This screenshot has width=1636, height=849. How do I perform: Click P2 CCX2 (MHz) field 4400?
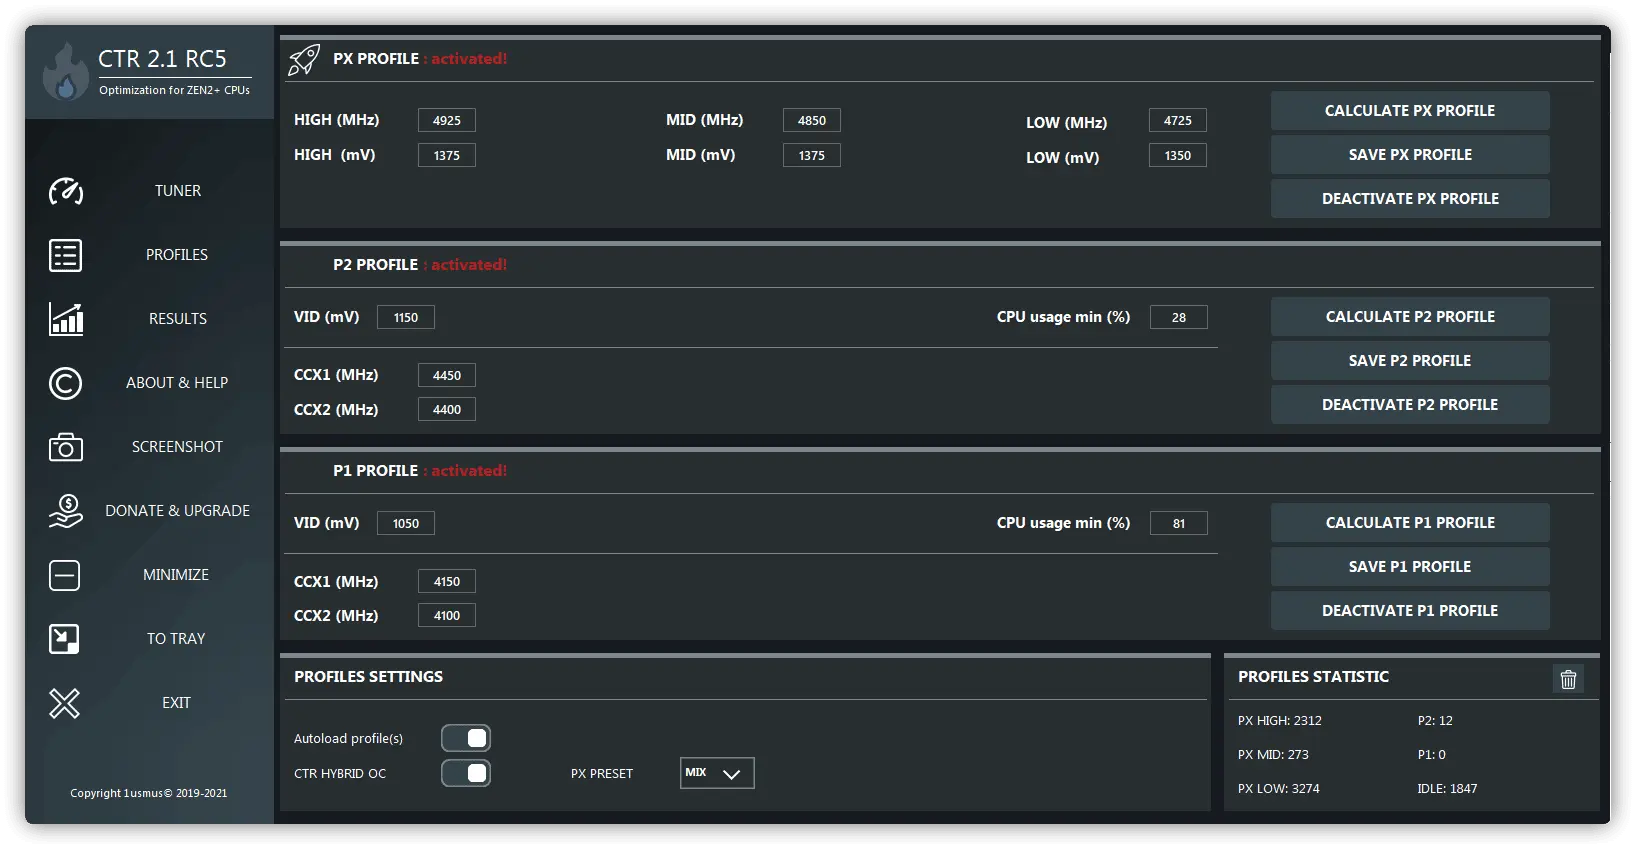[447, 409]
